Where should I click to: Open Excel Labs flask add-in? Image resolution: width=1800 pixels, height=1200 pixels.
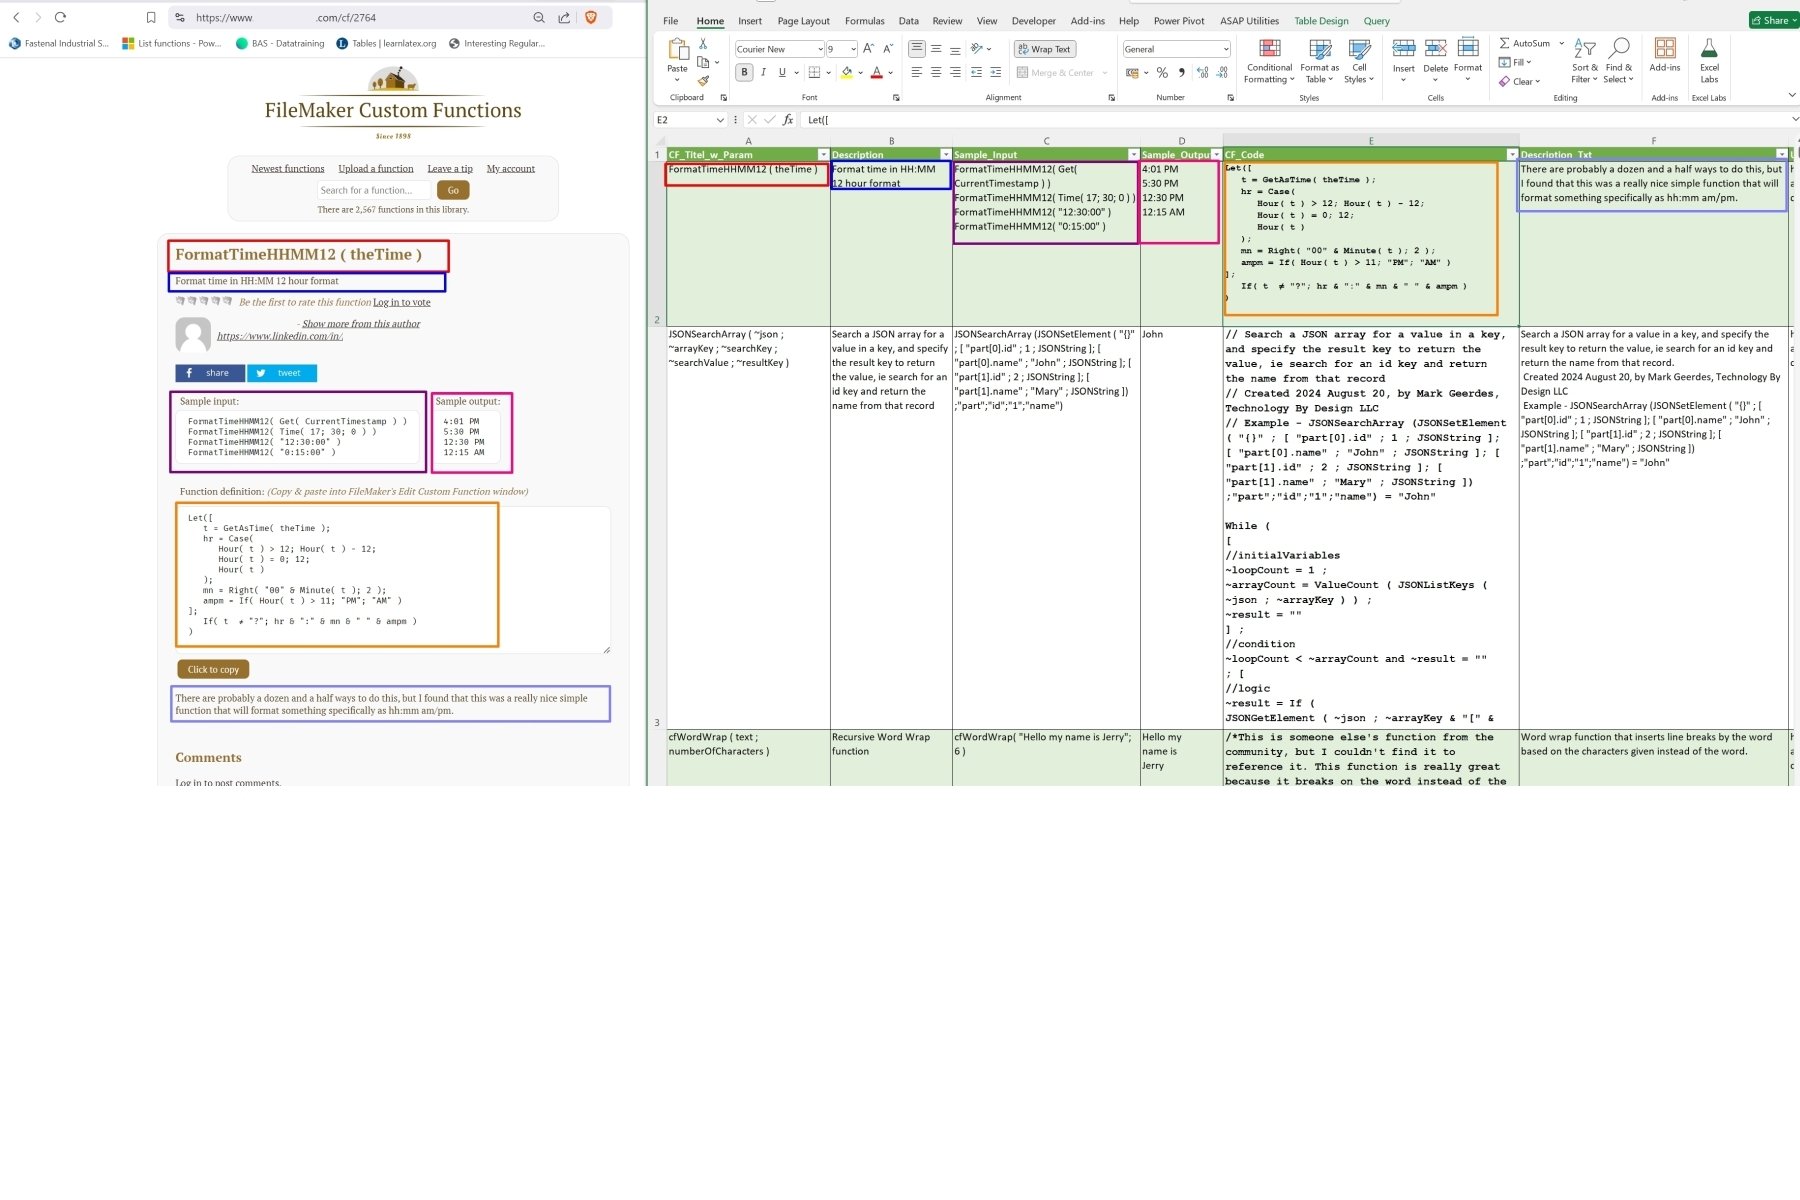pyautogui.click(x=1709, y=61)
